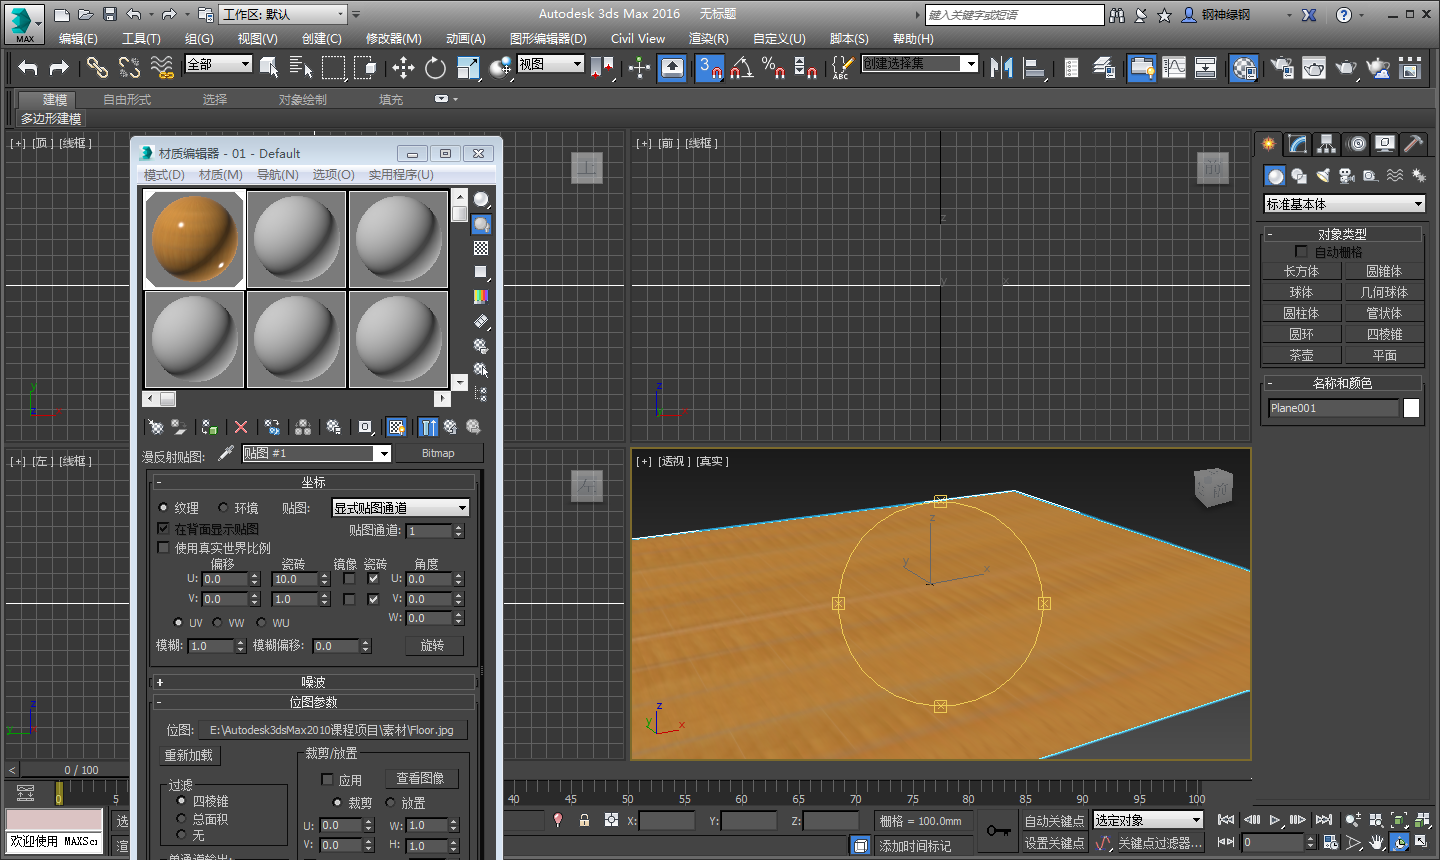Click the Mirror tool icon
Screen dimensions: 1440x860
1002,67
